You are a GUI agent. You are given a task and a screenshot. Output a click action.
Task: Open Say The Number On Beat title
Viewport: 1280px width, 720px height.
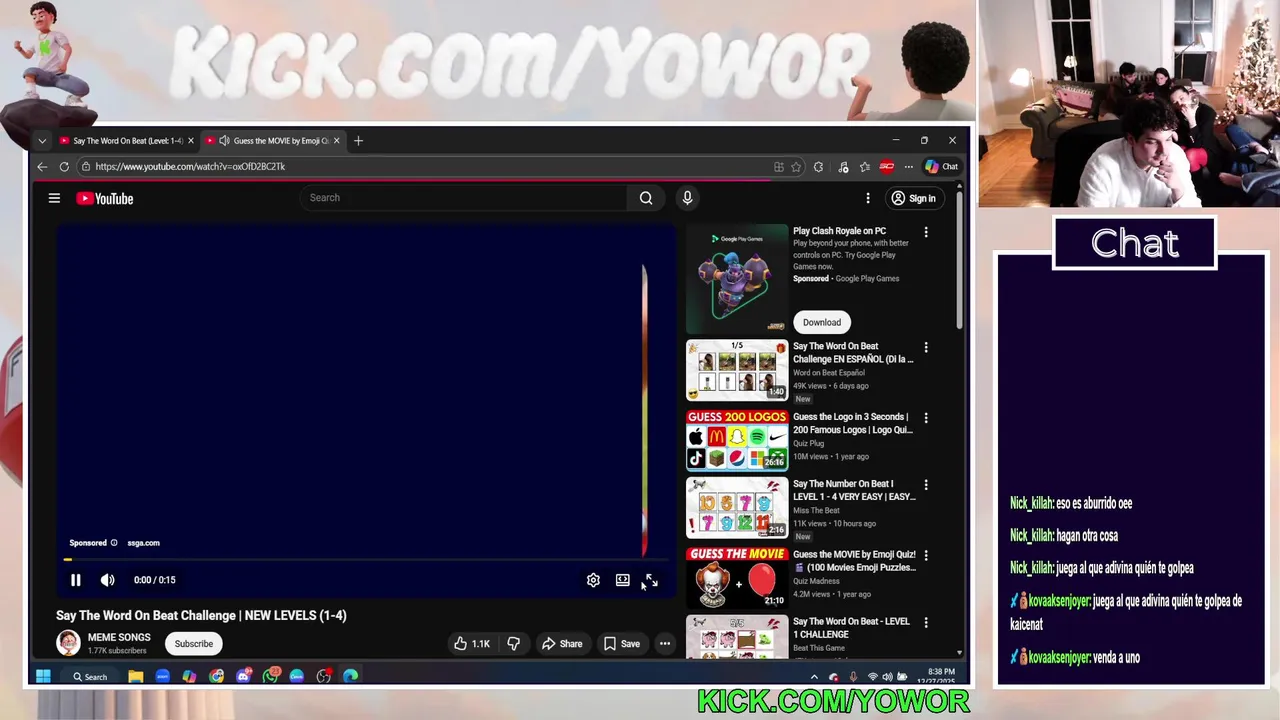[x=854, y=490]
